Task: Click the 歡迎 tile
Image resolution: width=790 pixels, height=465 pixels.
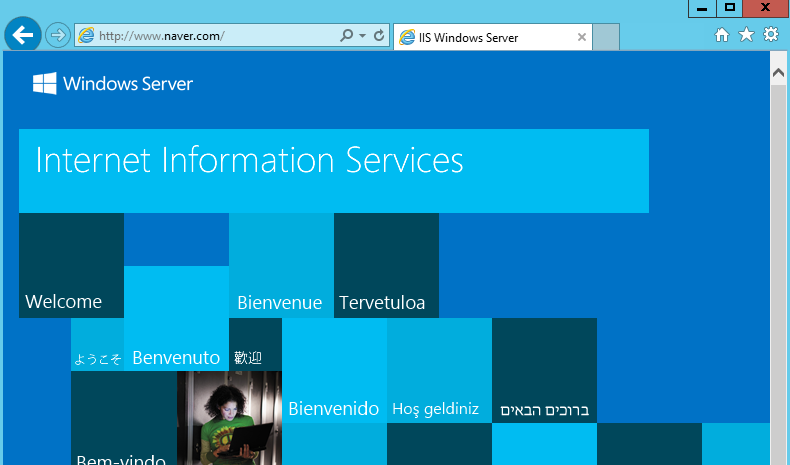Action: pos(255,345)
